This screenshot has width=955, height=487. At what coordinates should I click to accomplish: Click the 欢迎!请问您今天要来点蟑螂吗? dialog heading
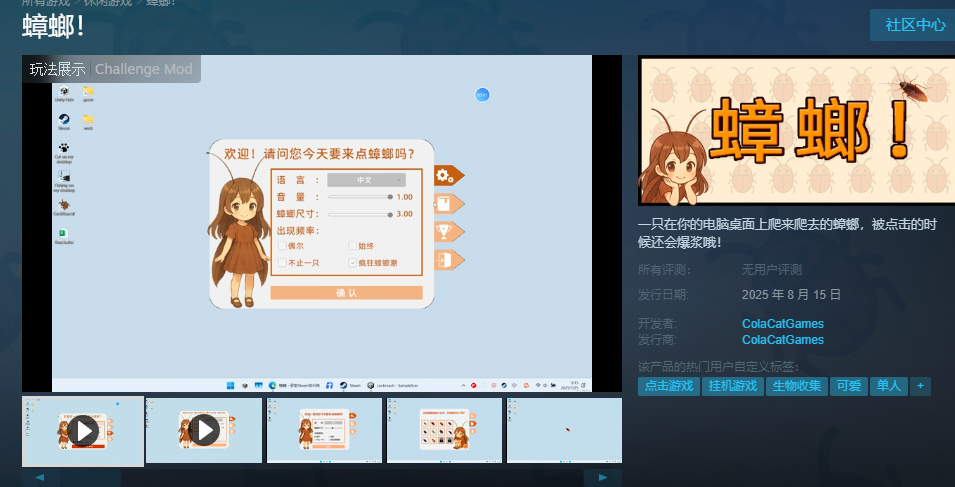[x=320, y=153]
